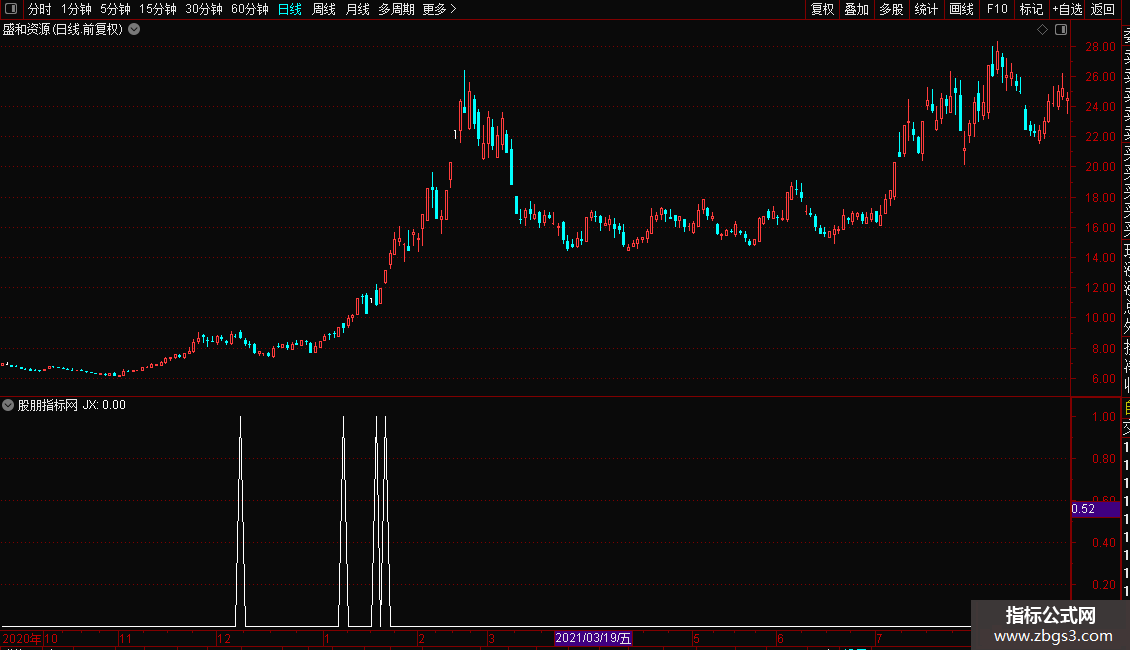The image size is (1130, 650).
Task: Click the 11 month marker on time axis
Action: coord(125,638)
